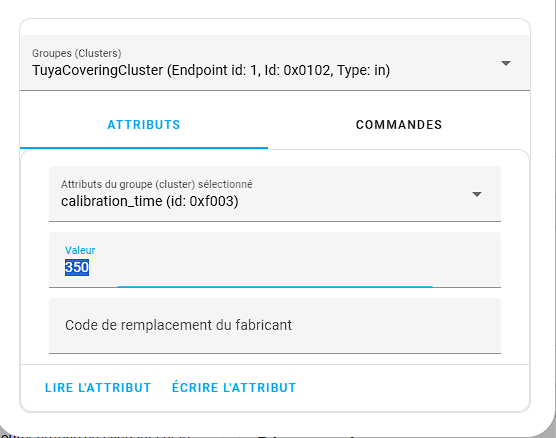This screenshot has width=556, height=438.
Task: Click the Attributs du groupe (cluster) sélectionné label
Action: click(157, 184)
